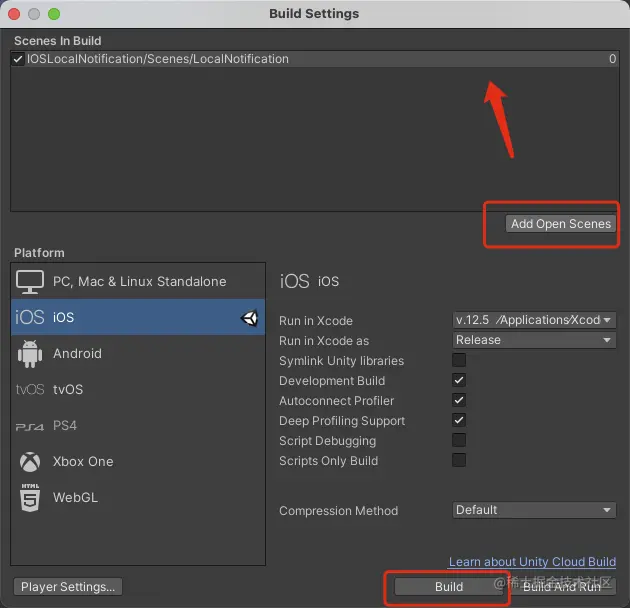This screenshot has width=630, height=608.
Task: Uncheck the LocalNotification scene checkbox
Action: [18, 59]
